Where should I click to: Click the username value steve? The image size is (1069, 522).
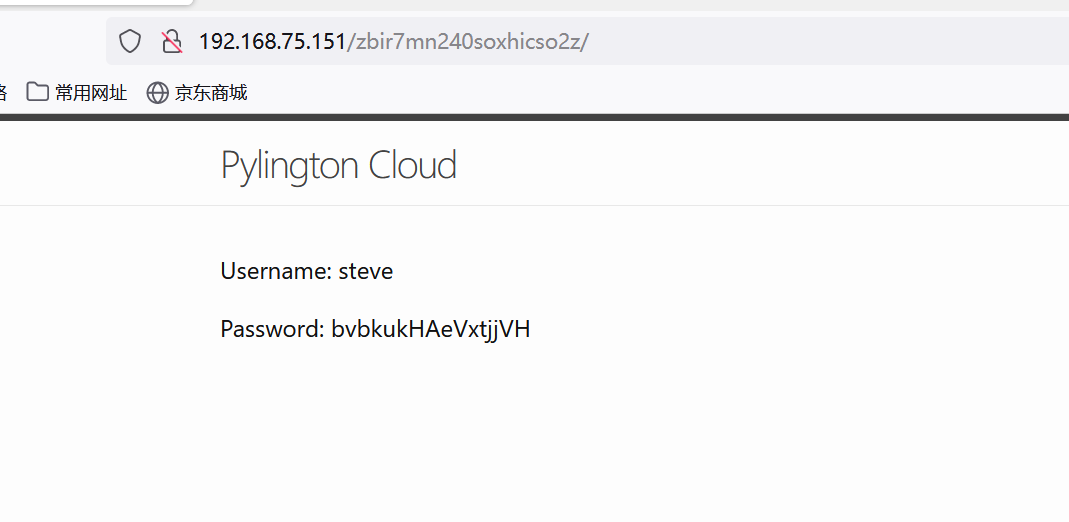366,271
